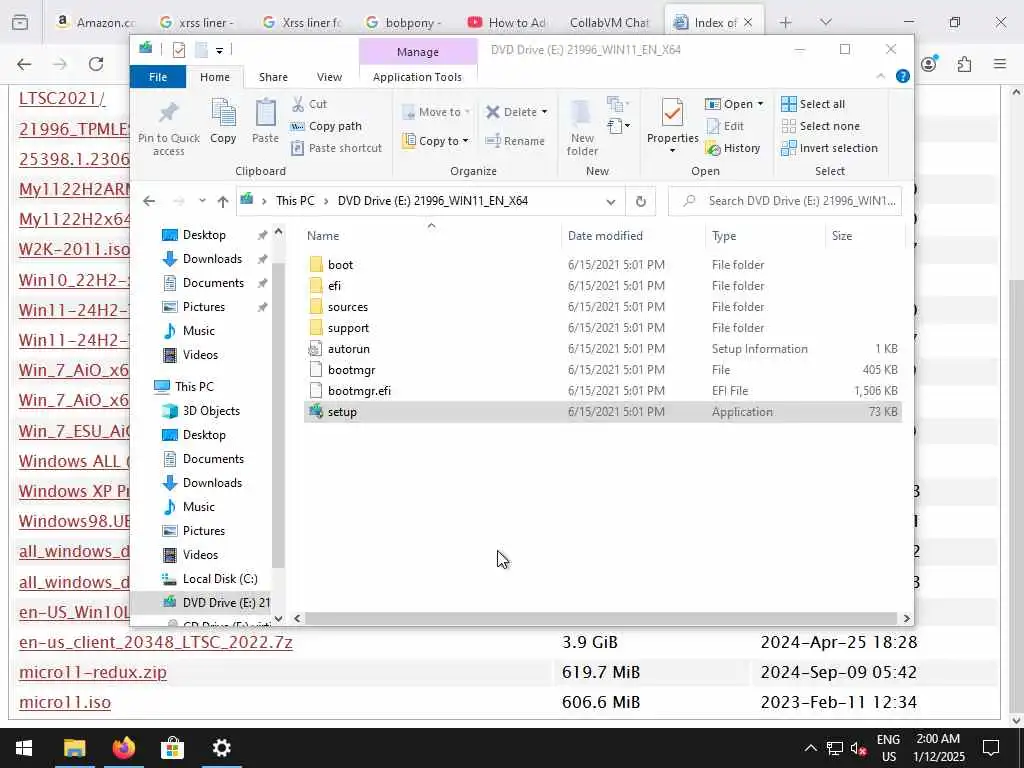Screen dimensions: 1024x768
Task: Open micro11.iso link
Action: point(65,703)
